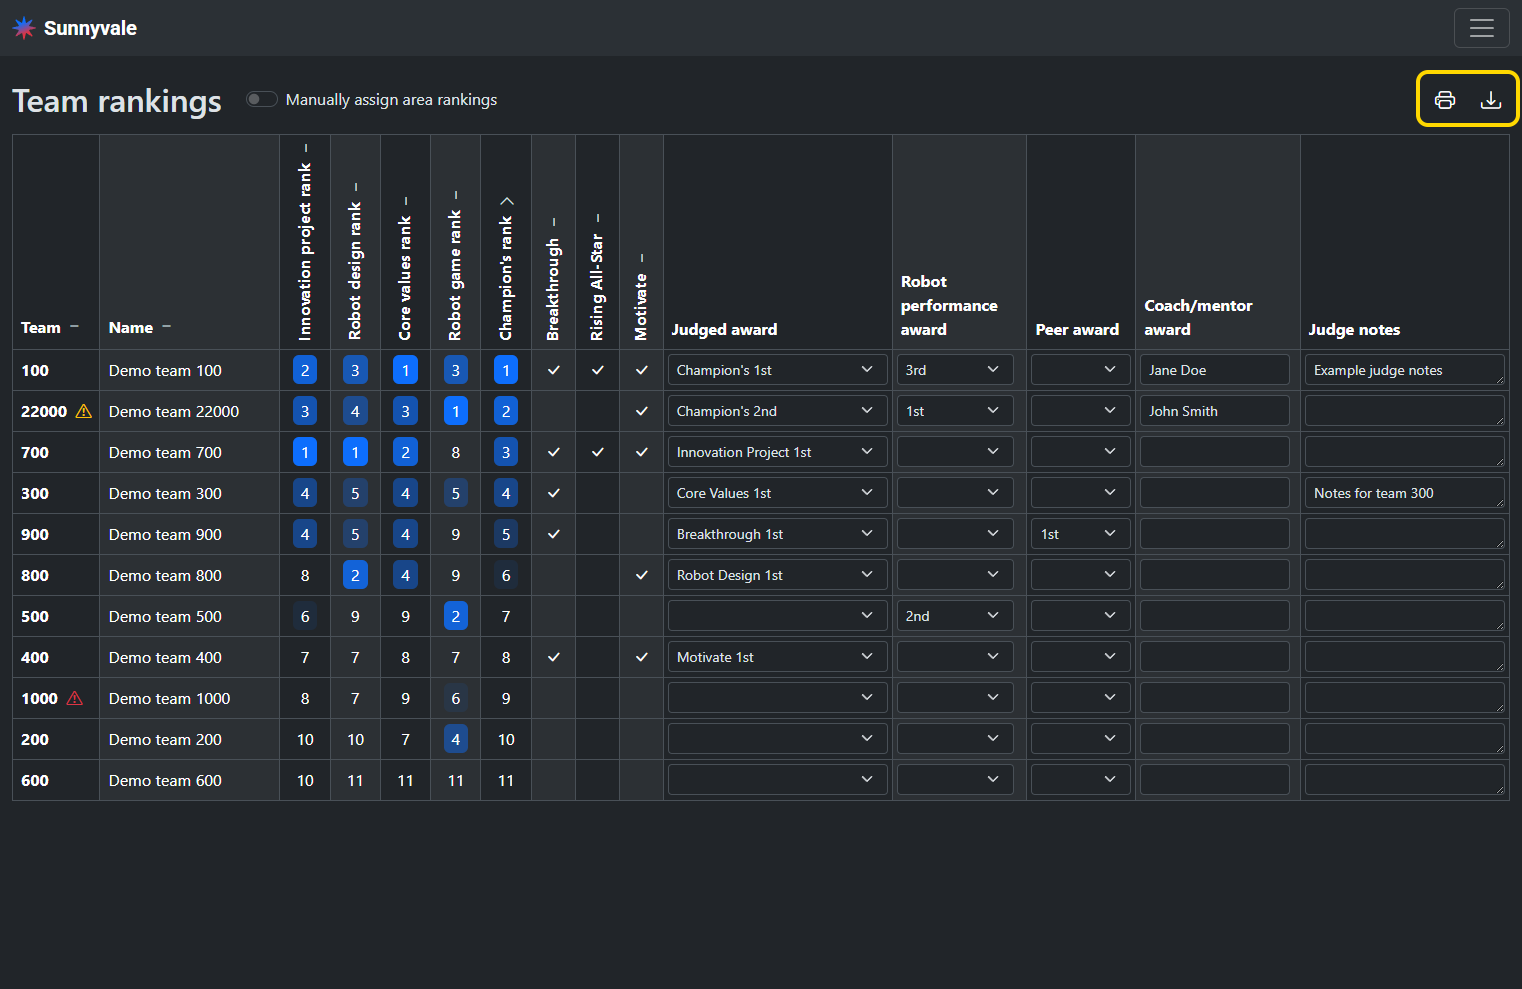The height and width of the screenshot is (989, 1522).
Task: Sort by Champion's rank column arrow
Action: coord(506,201)
